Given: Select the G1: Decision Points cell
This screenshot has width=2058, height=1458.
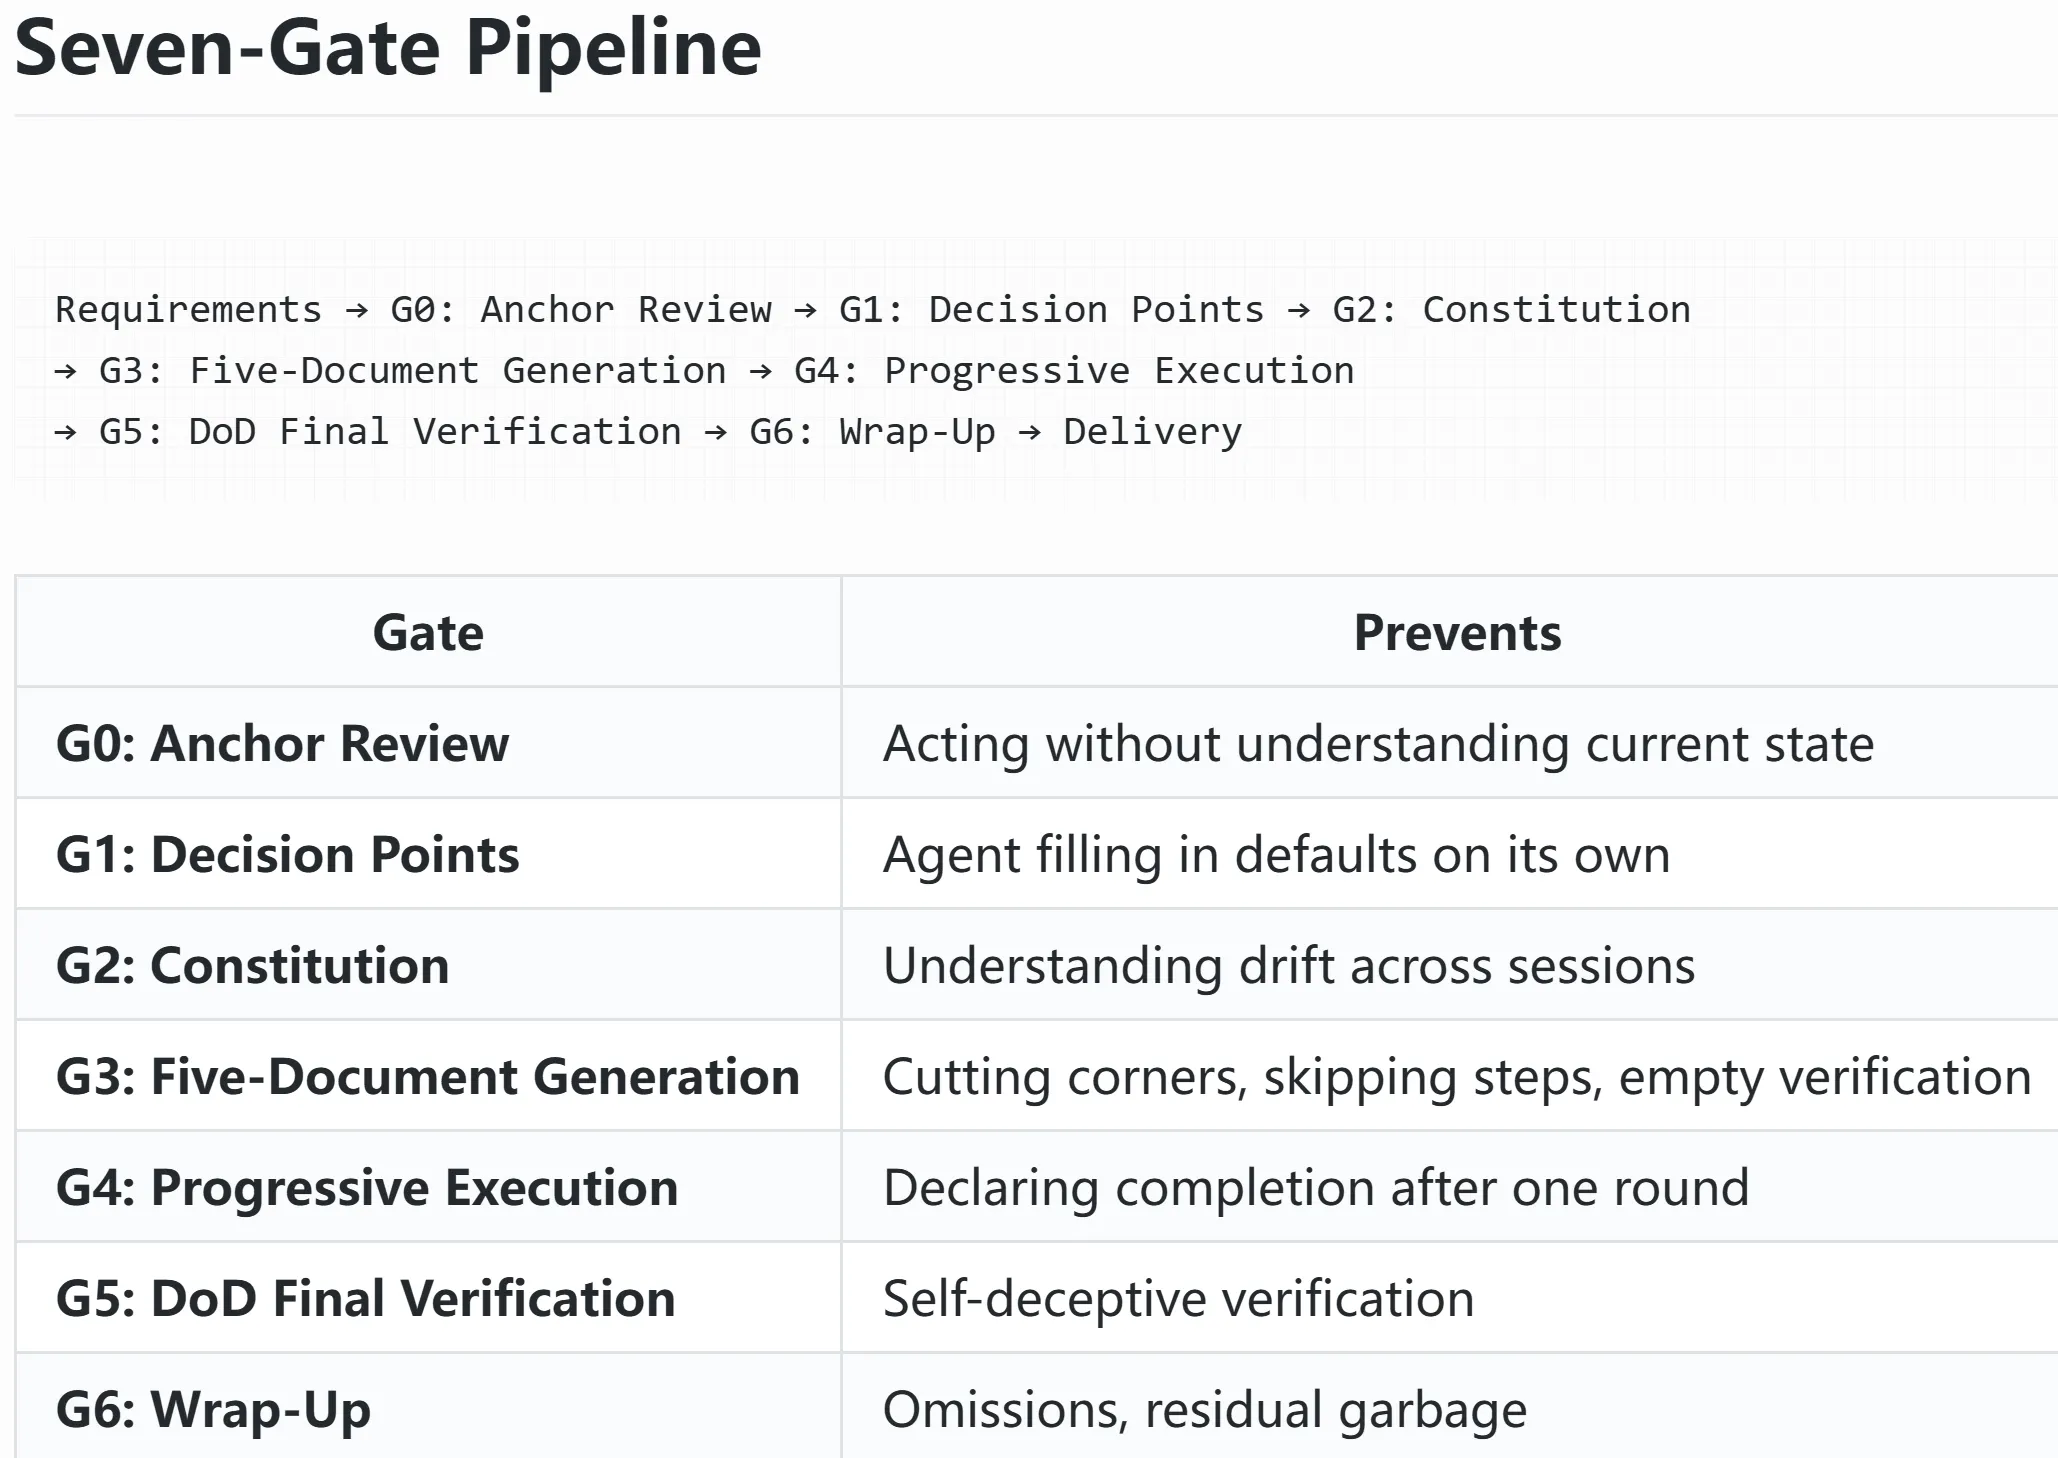Looking at the screenshot, I should tap(428, 854).
